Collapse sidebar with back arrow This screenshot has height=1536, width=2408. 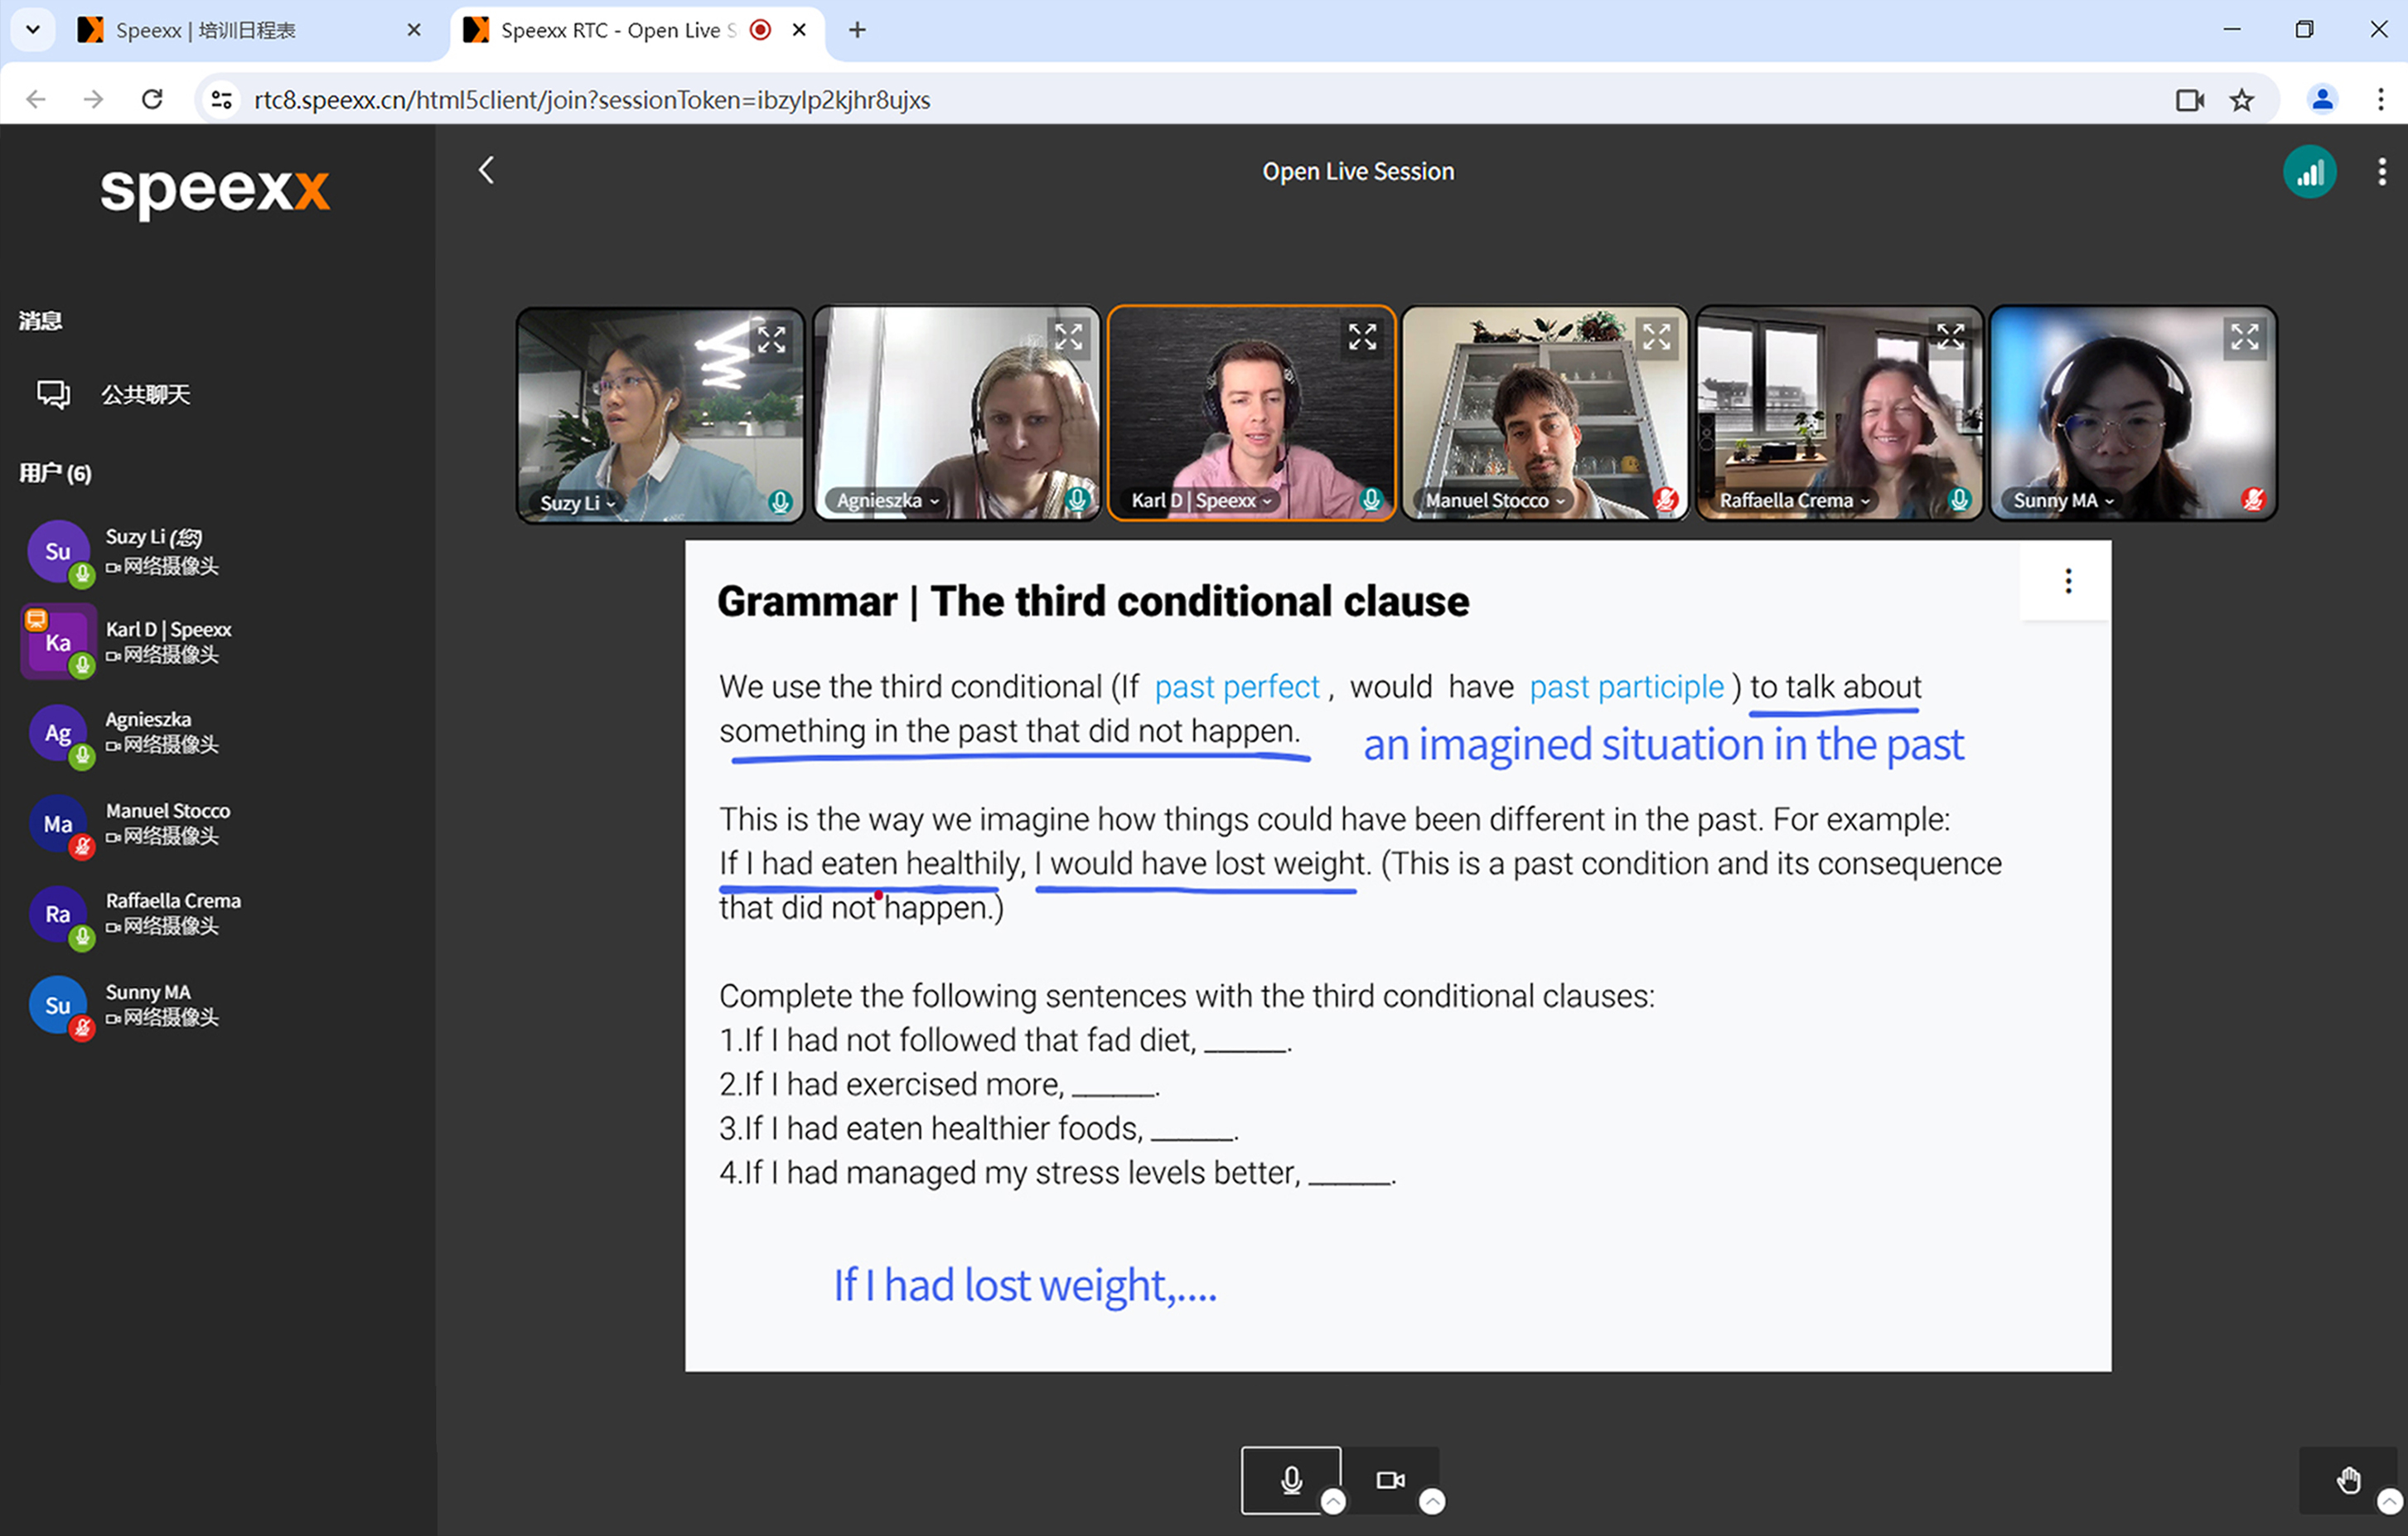pos(487,171)
